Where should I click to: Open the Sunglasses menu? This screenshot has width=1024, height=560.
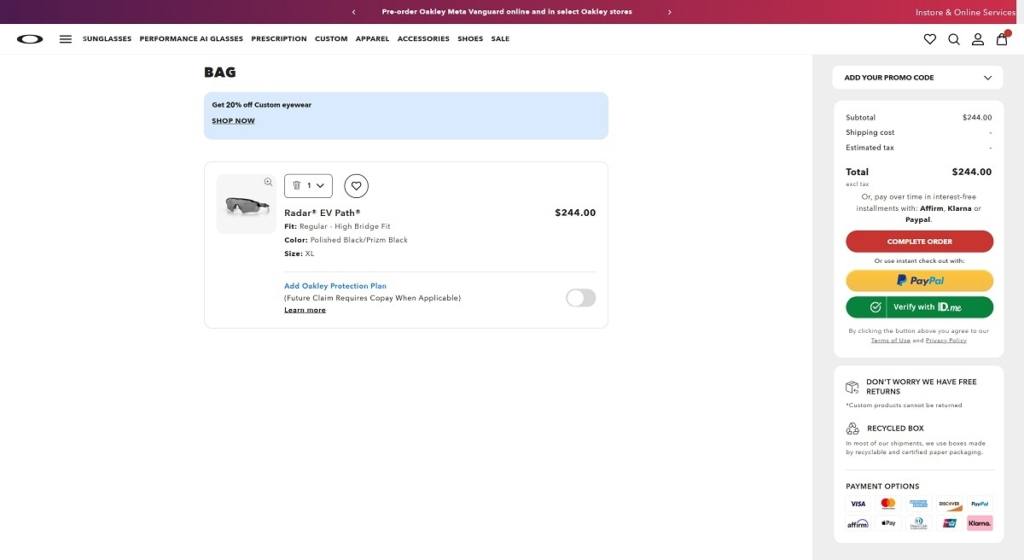(107, 39)
